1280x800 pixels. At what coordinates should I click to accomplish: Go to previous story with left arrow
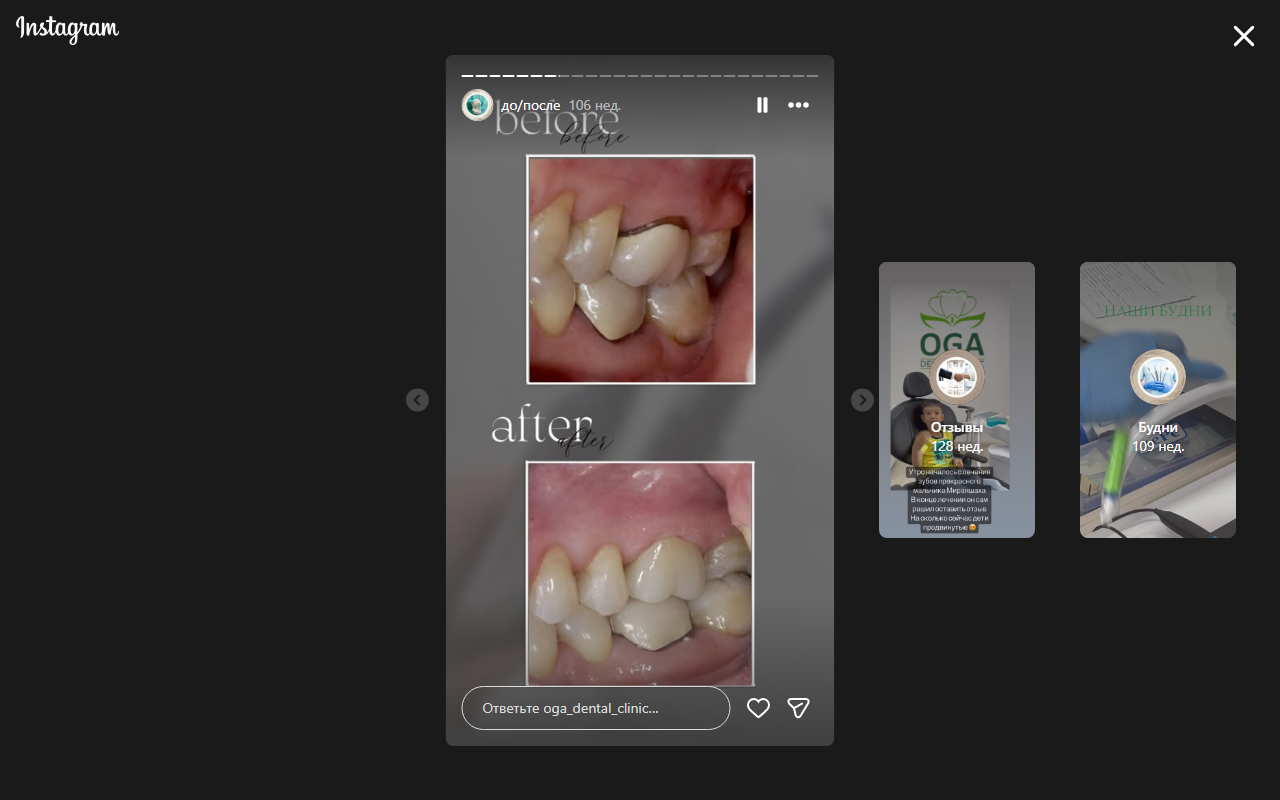[417, 400]
